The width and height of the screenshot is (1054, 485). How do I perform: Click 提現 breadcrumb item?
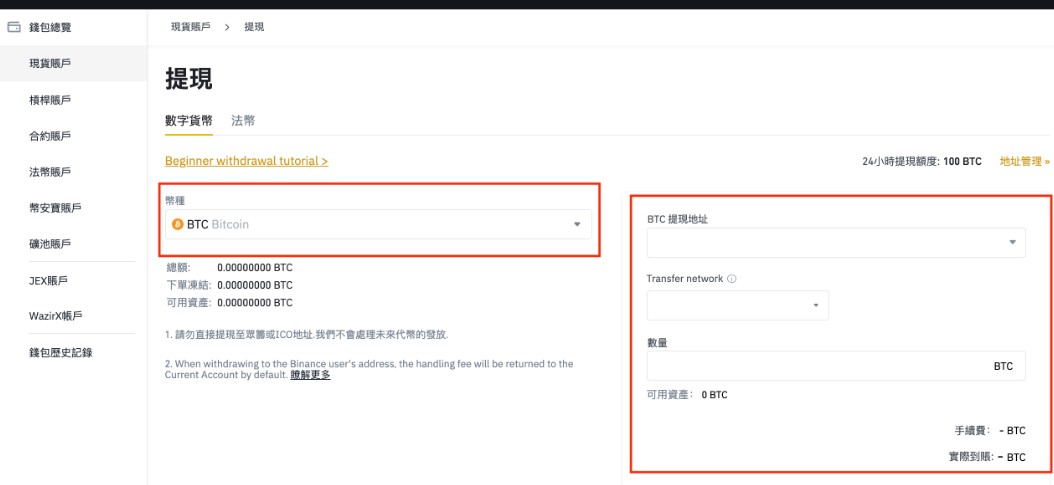point(254,27)
